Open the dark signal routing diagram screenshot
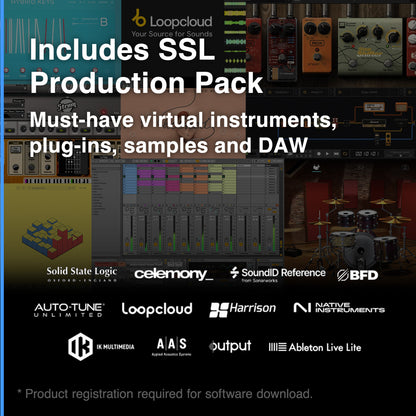The width and height of the screenshot is (416, 416). (x=331, y=123)
